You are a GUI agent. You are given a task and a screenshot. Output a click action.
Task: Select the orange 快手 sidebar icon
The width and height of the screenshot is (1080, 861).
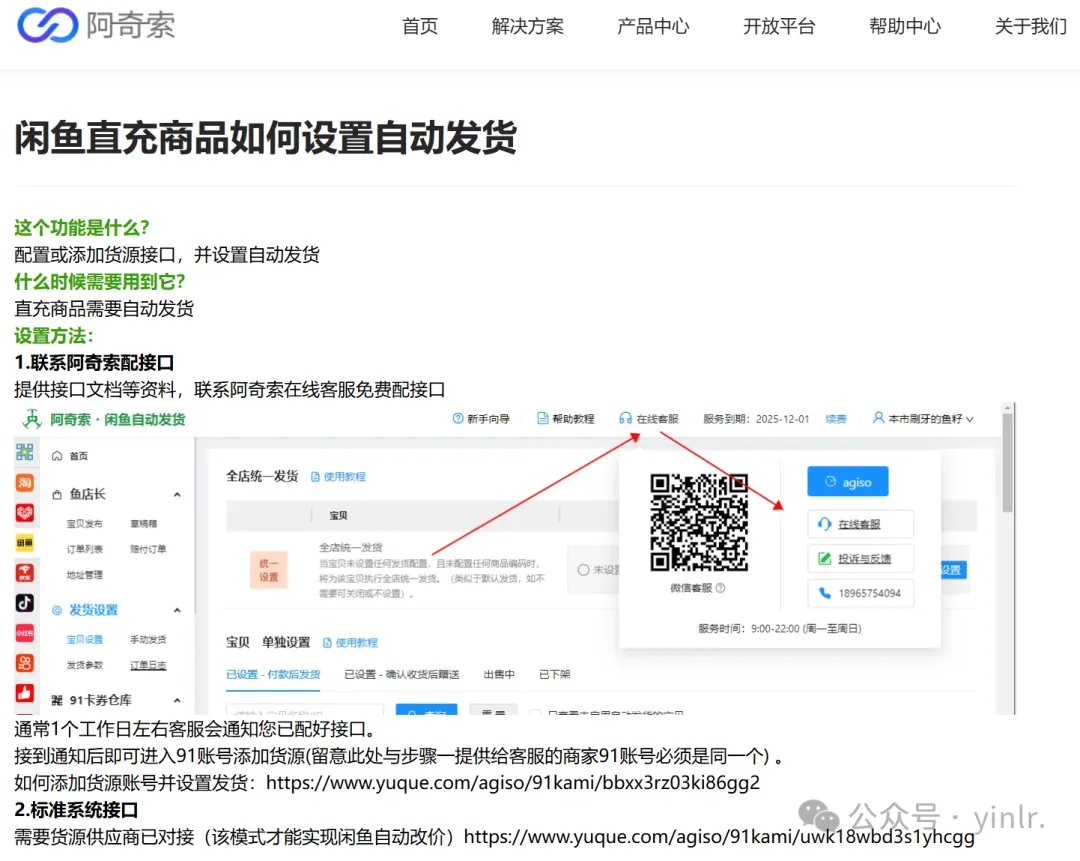coord(25,663)
